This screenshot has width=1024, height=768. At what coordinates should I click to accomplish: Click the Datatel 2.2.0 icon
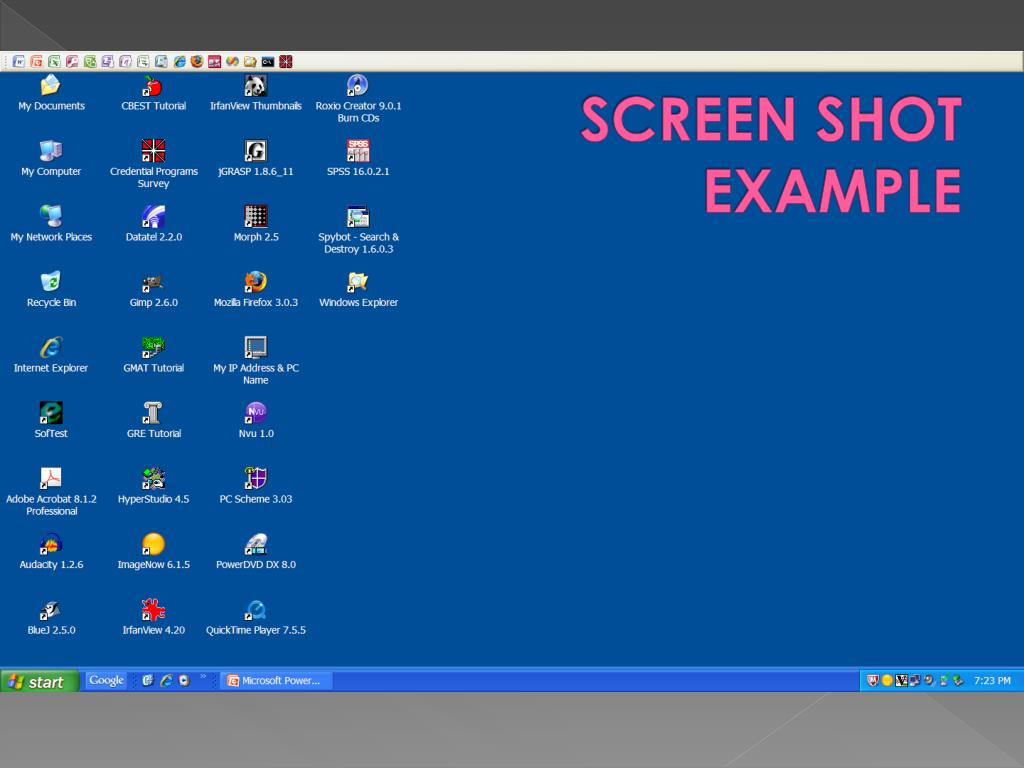click(x=153, y=224)
